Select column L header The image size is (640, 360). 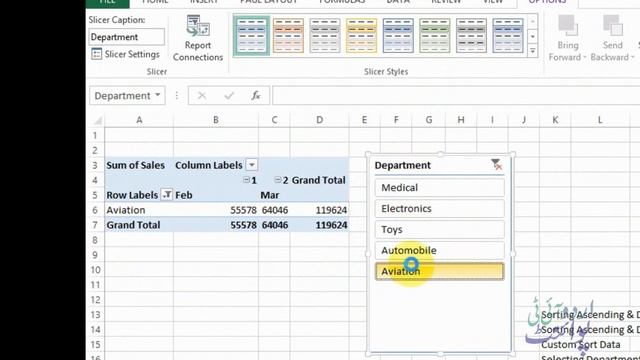click(x=600, y=120)
